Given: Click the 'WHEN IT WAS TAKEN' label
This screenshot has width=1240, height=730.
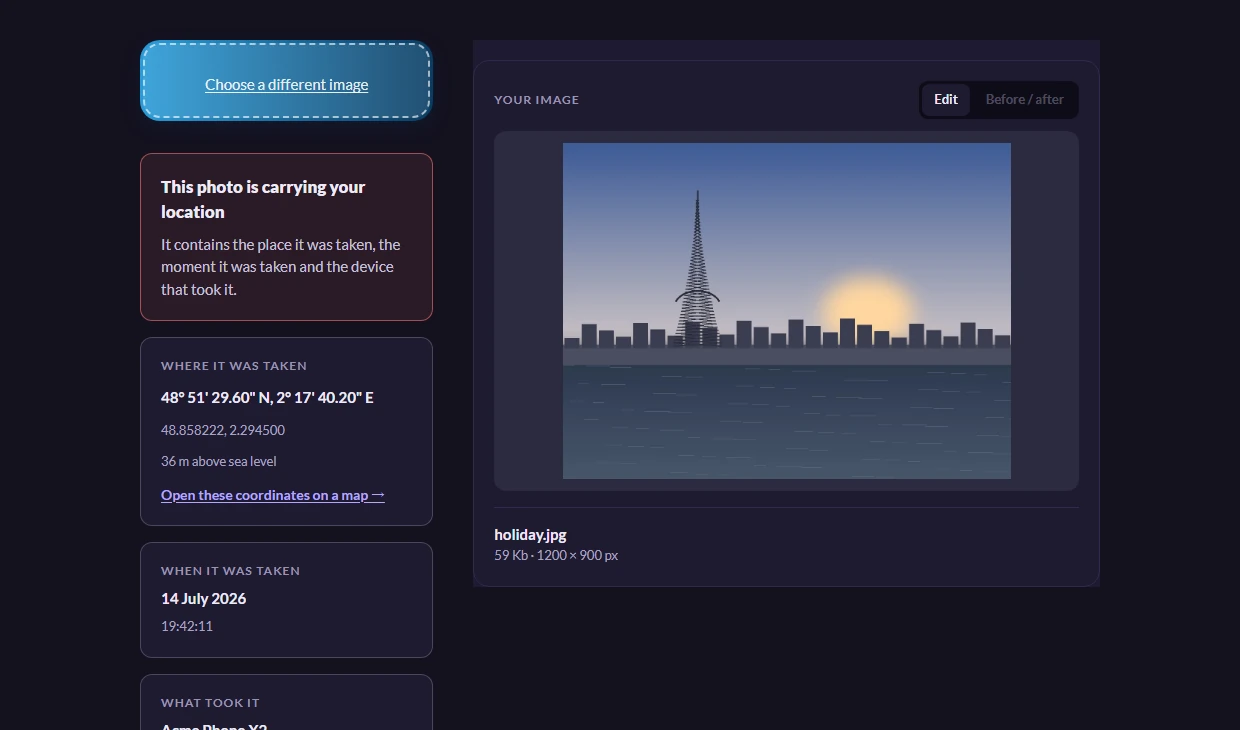Looking at the screenshot, I should 231,571.
